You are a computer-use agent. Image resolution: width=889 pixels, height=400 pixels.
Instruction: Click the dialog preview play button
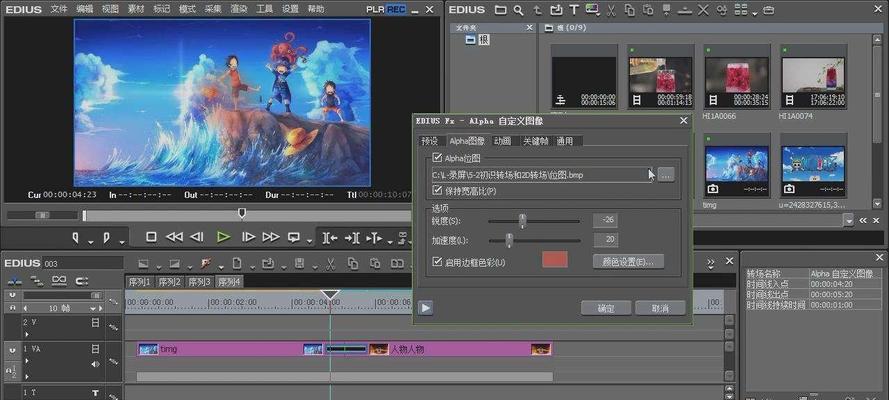tap(425, 308)
